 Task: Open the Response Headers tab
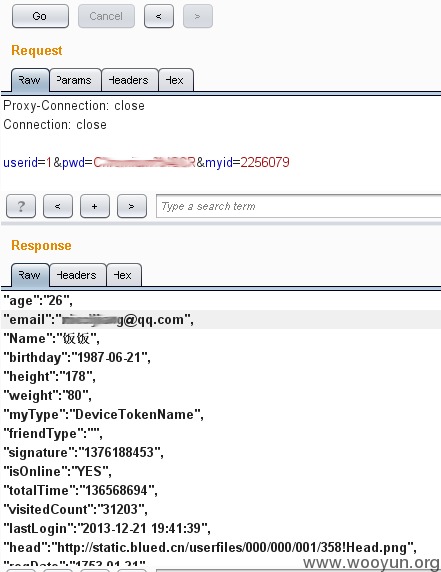(x=78, y=275)
